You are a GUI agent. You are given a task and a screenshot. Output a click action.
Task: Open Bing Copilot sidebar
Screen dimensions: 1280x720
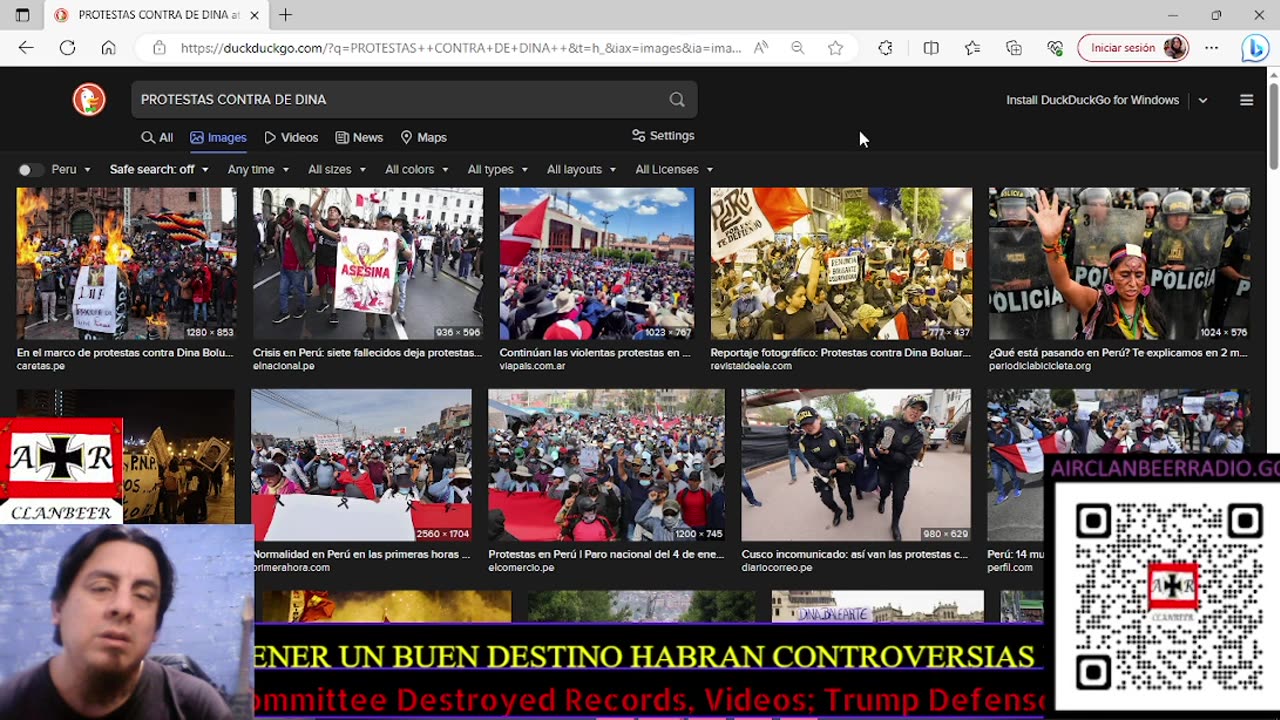(1254, 48)
